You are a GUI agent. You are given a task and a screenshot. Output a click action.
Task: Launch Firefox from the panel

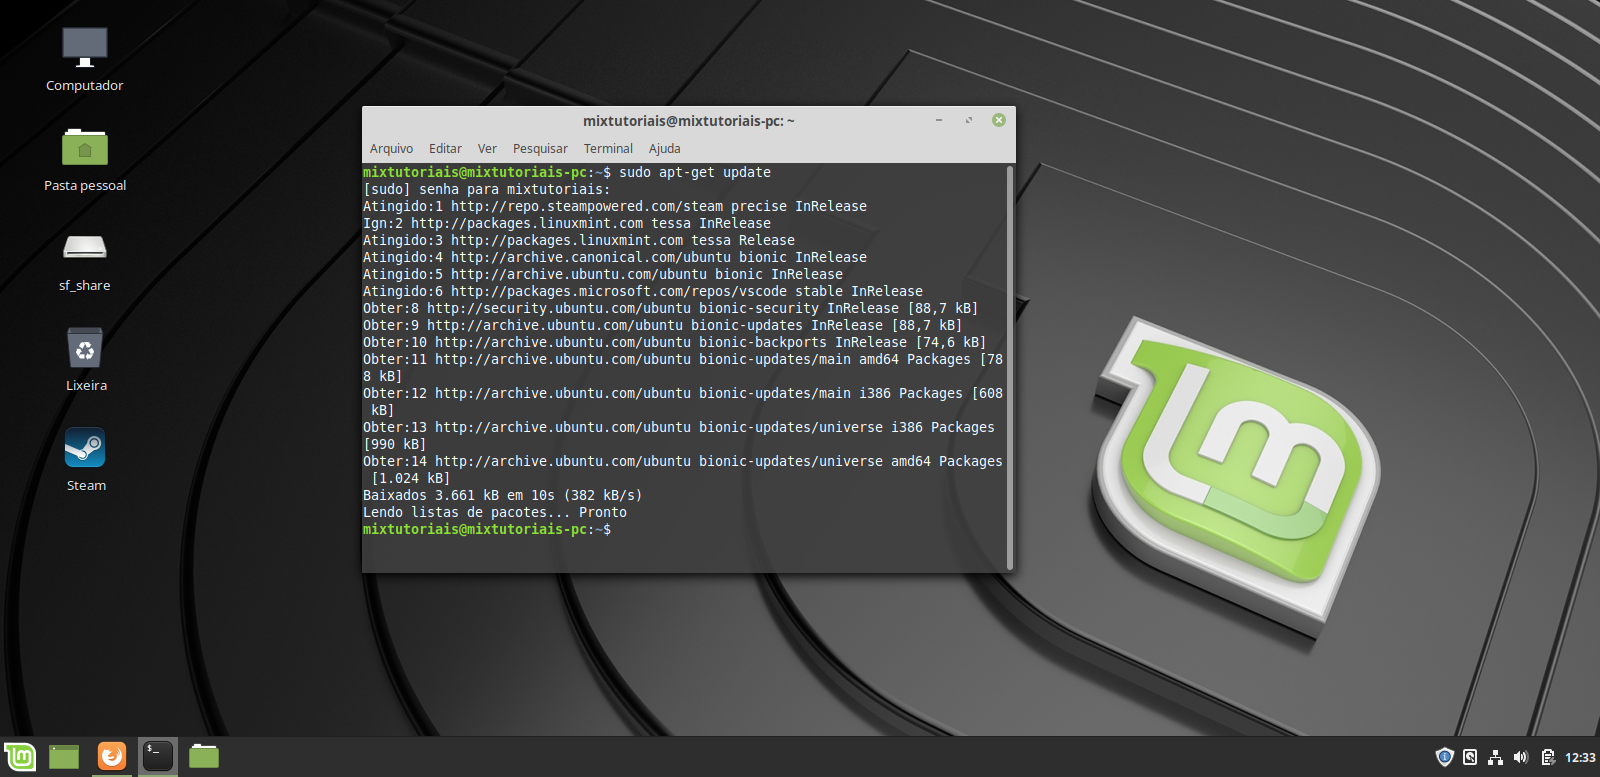pos(112,756)
